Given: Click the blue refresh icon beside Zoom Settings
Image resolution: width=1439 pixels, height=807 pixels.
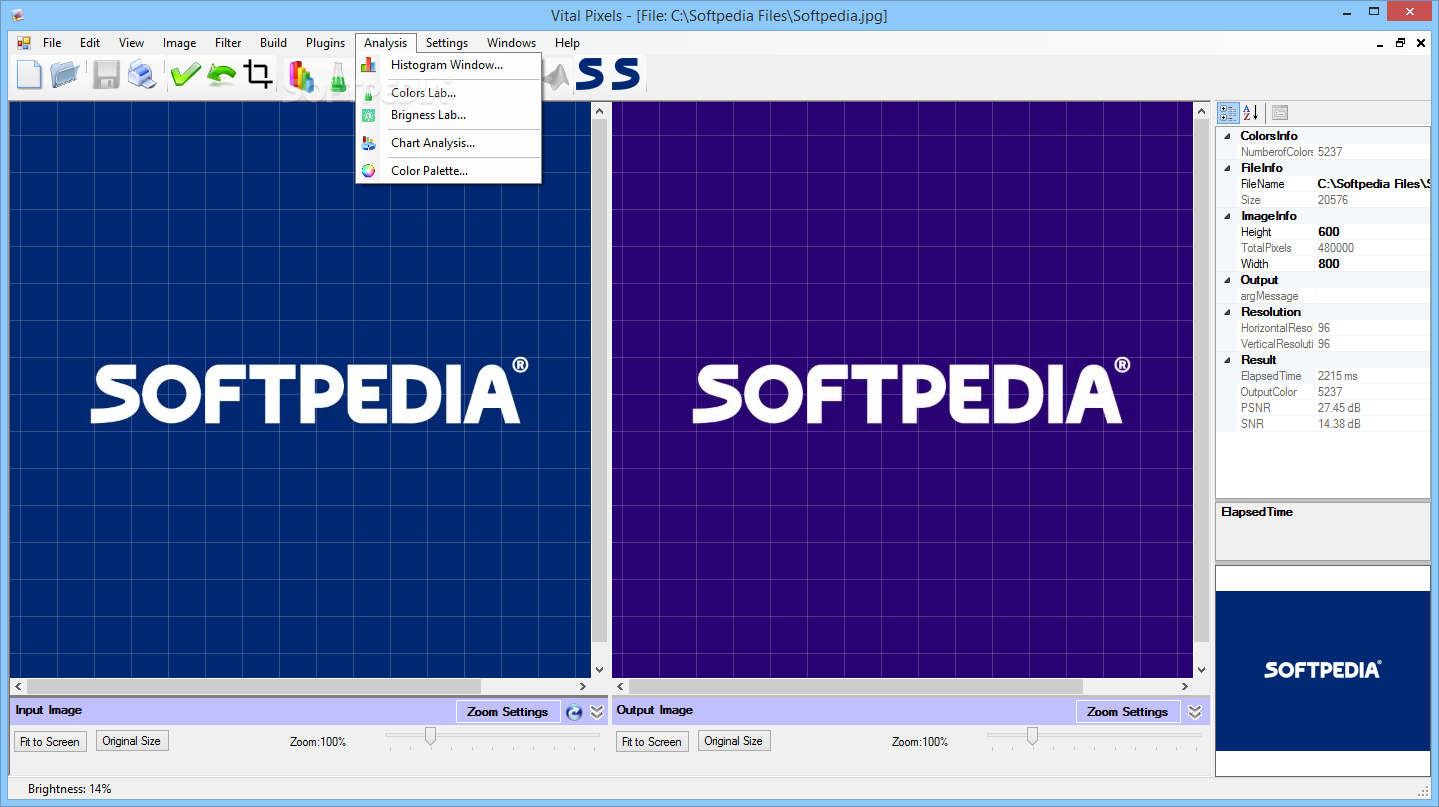Looking at the screenshot, I should [574, 712].
